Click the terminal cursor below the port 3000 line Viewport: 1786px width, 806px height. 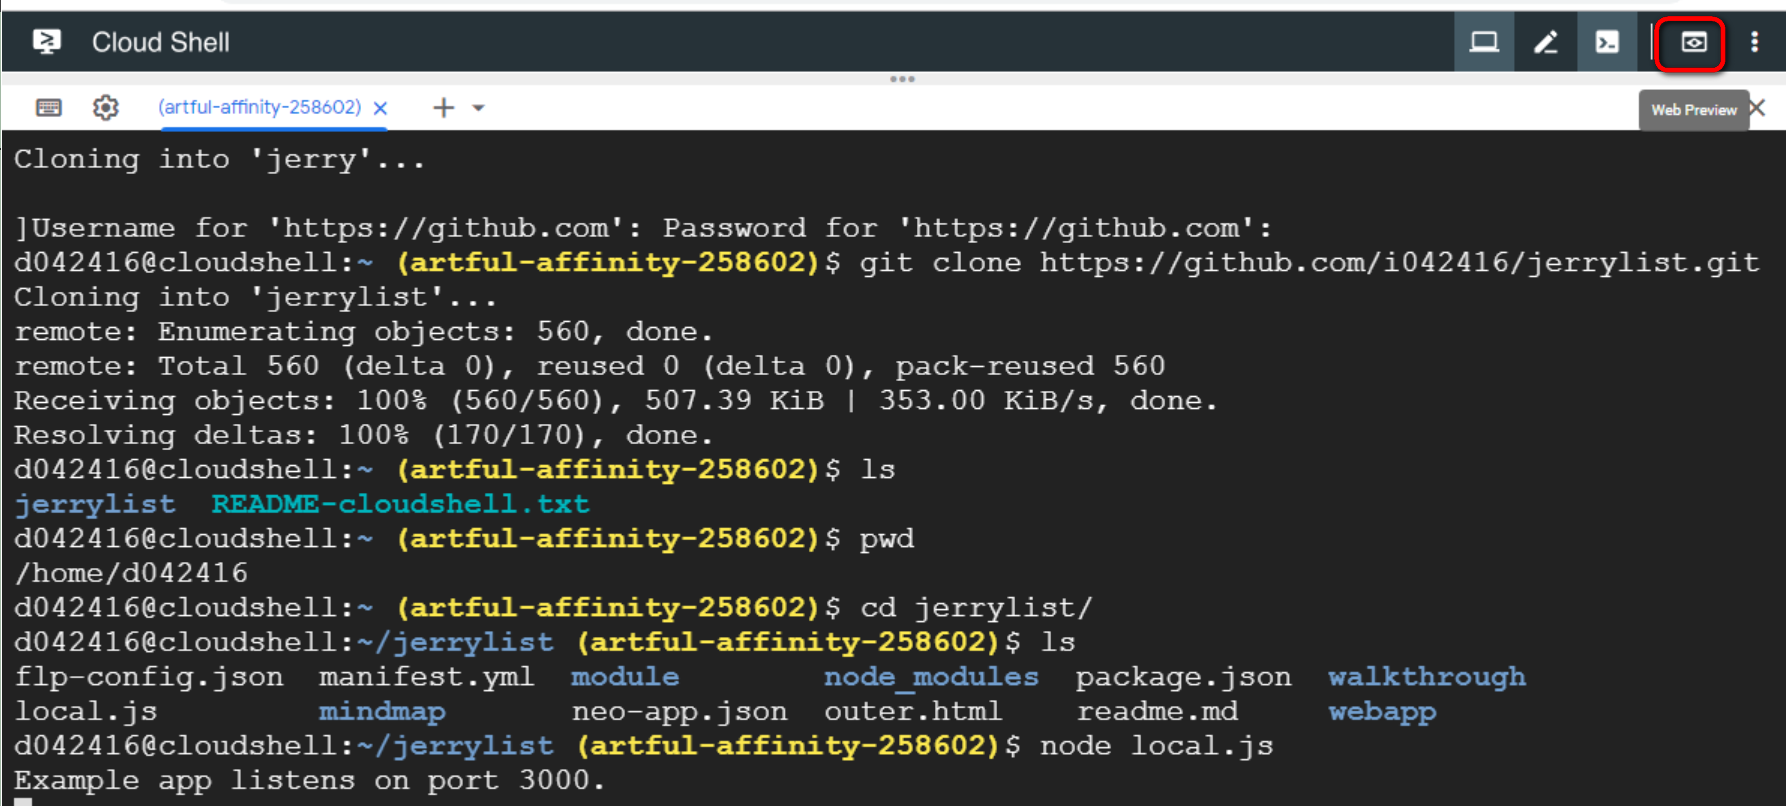click(23, 801)
